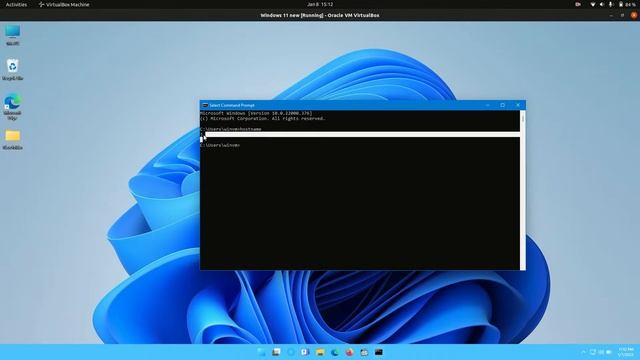Image resolution: width=640 pixels, height=360 pixels.
Task: Select the Command Prompt taskbar icon
Action: click(x=379, y=352)
